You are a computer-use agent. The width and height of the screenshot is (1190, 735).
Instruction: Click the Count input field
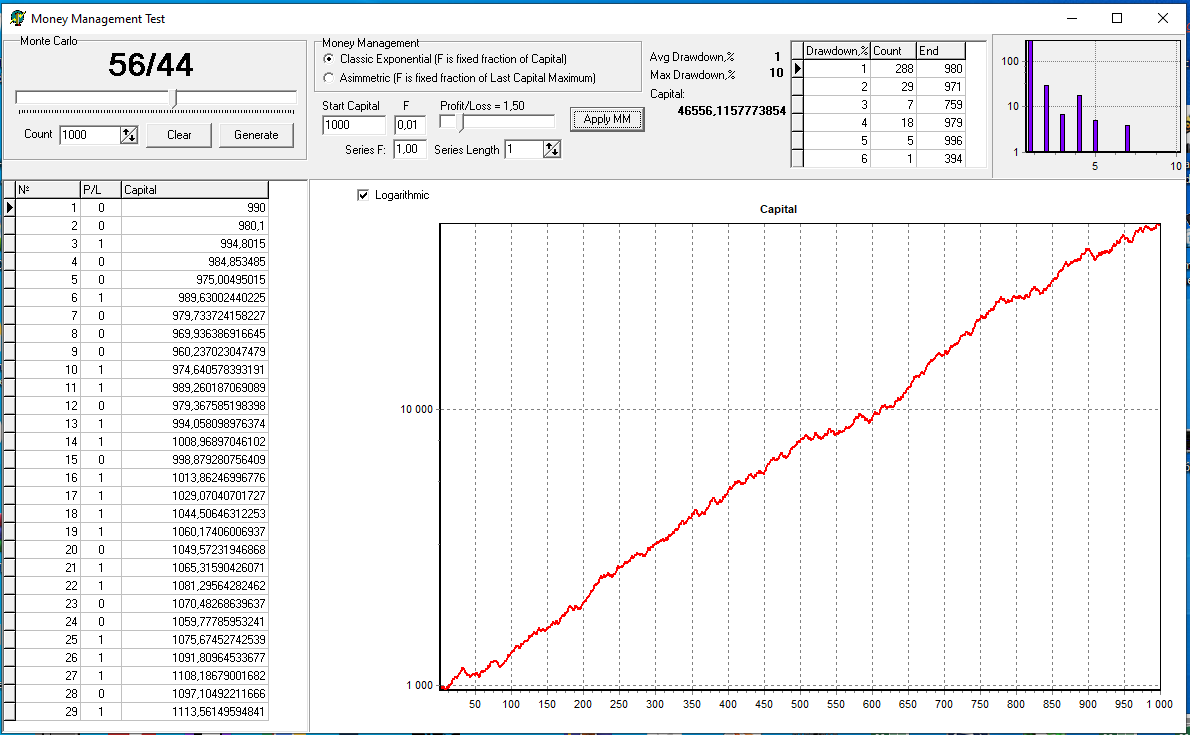click(x=90, y=135)
